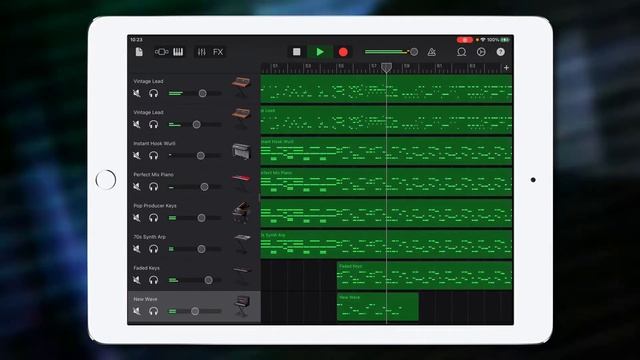This screenshot has width=640, height=360.
Task: Select the Perfect Mix Piano green region
Action: coord(386,182)
